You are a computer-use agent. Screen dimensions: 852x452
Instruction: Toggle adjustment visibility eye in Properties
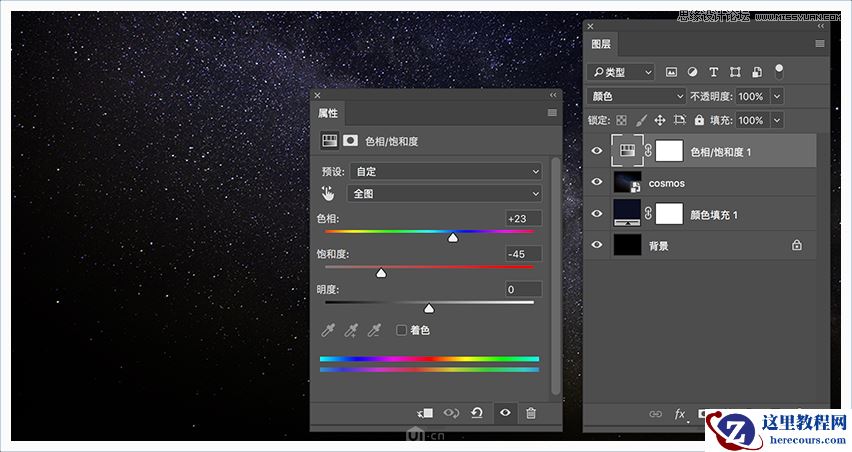pos(505,413)
